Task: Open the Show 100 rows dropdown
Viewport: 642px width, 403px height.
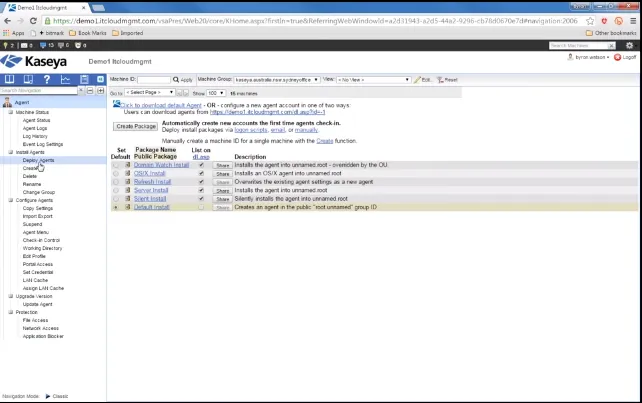Action: coord(216,93)
